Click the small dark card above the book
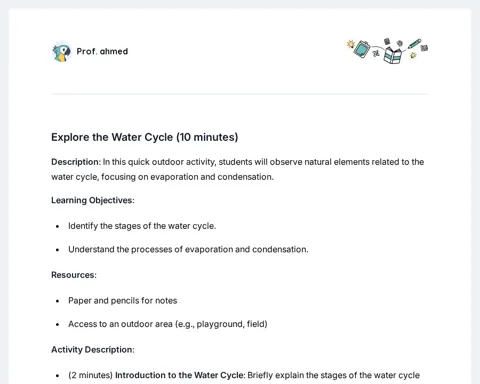 387,41
